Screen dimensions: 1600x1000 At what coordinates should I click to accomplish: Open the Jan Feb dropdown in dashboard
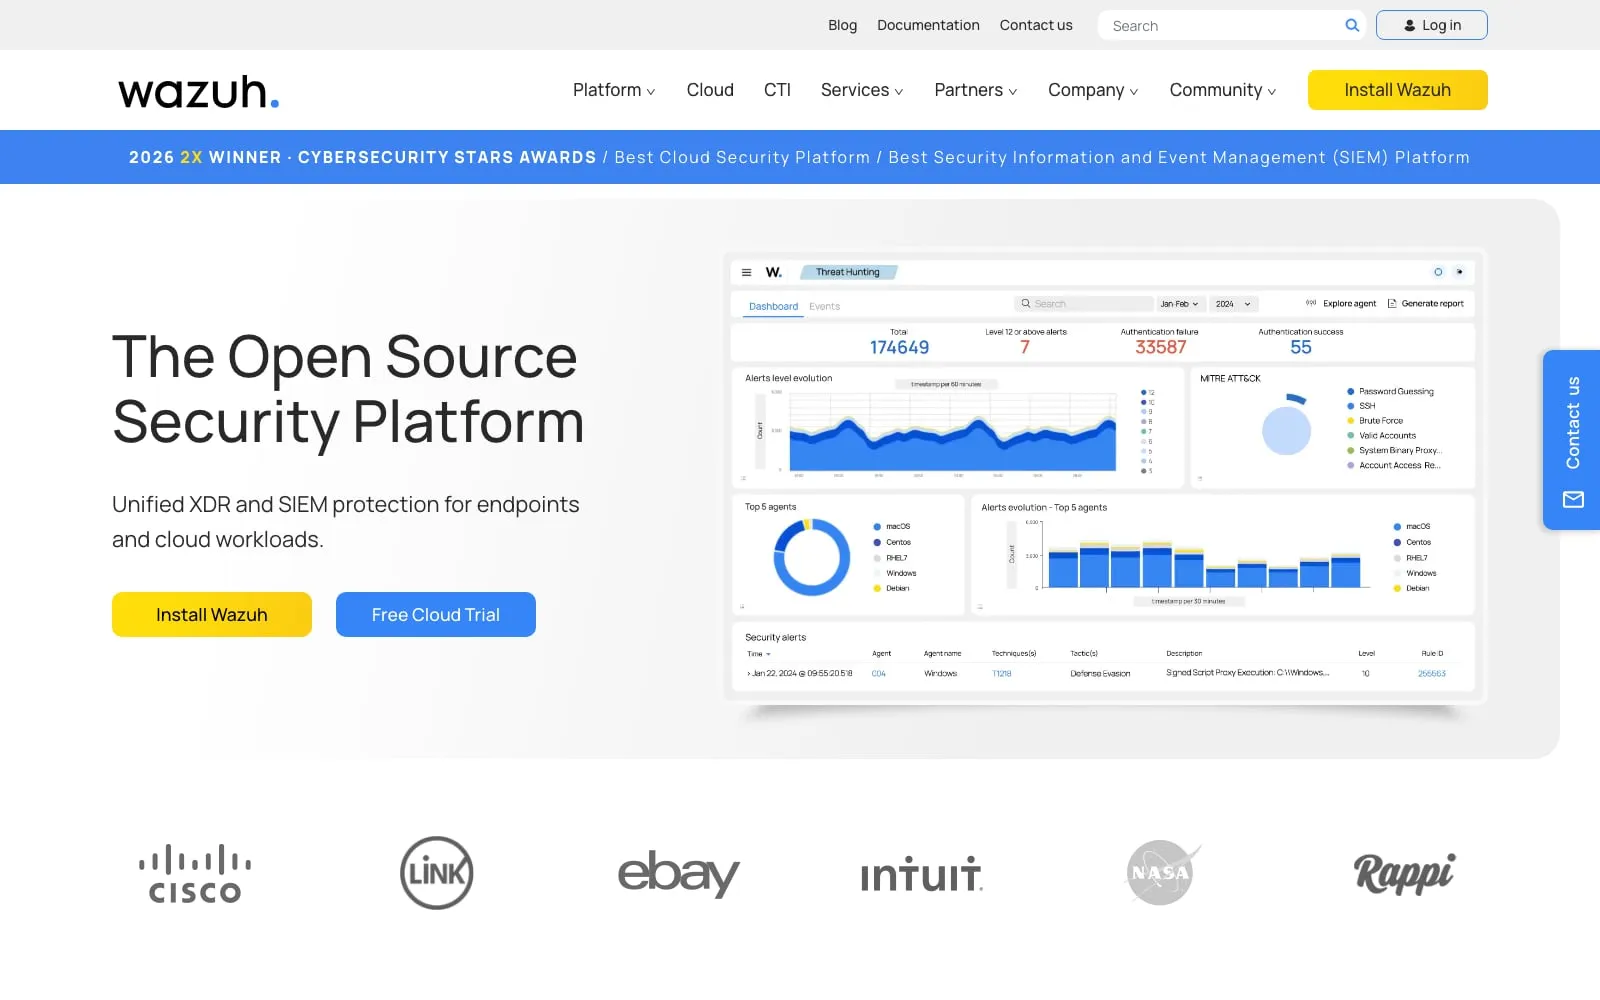coord(1179,304)
